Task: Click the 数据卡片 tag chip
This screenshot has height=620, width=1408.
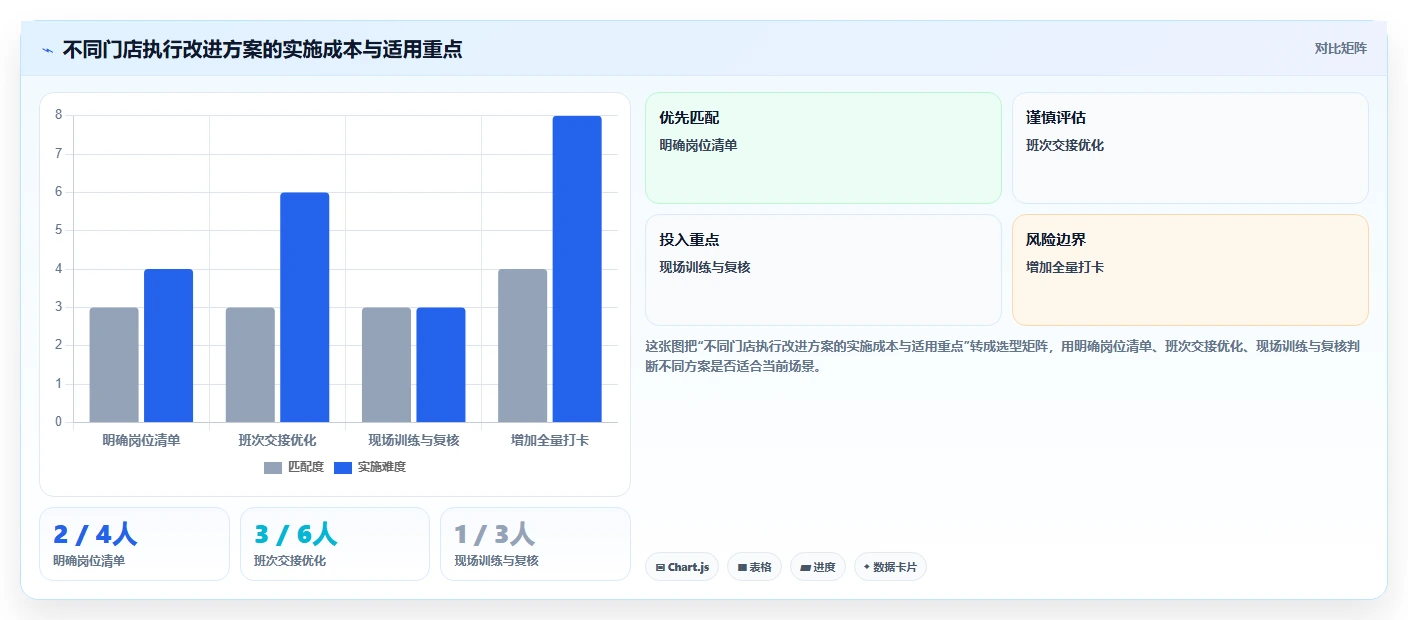Action: [x=890, y=567]
